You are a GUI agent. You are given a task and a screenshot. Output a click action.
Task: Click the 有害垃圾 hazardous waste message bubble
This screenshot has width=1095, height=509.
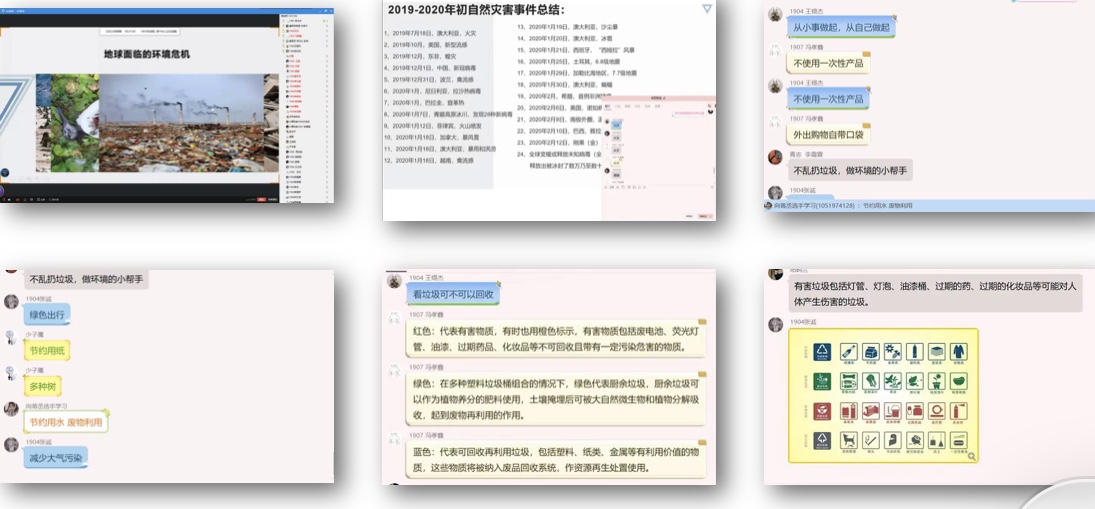pyautogui.click(x=921, y=293)
